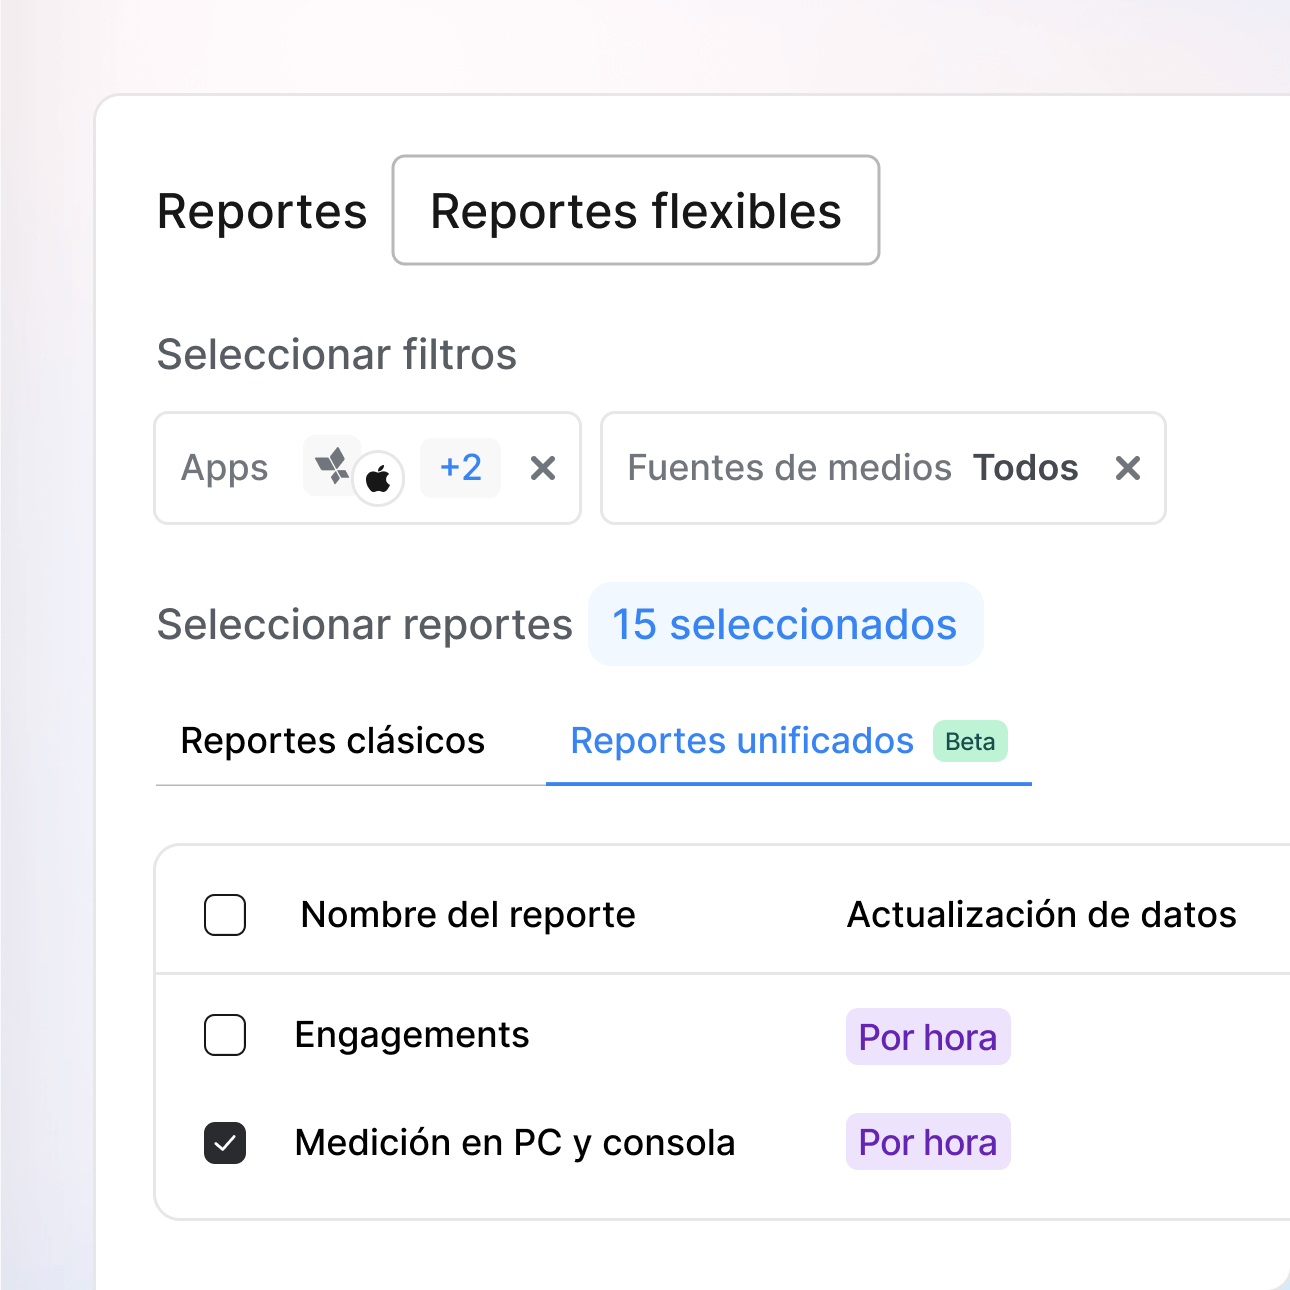Toggle the select-all checkbox in the table header
The height and width of the screenshot is (1290, 1290).
[x=225, y=914]
